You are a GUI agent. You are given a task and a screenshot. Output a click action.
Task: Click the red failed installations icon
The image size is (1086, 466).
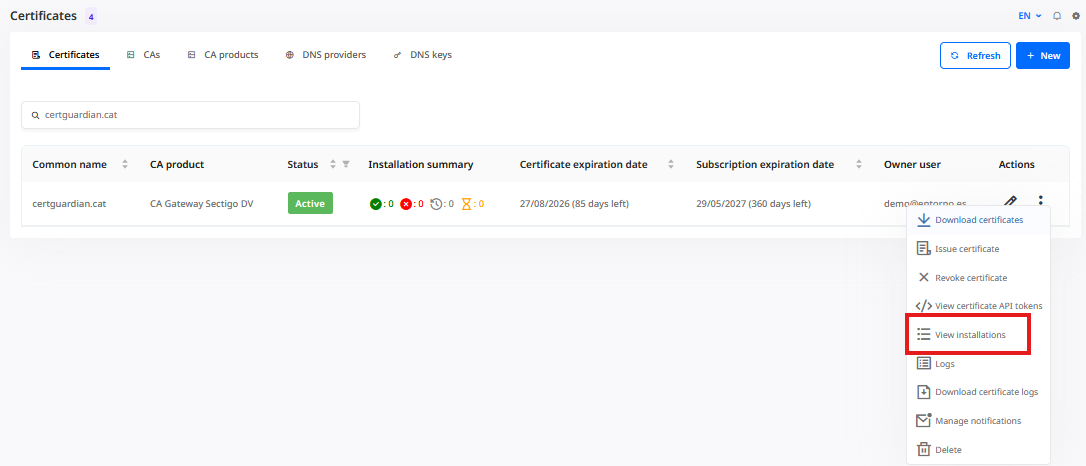[406, 204]
